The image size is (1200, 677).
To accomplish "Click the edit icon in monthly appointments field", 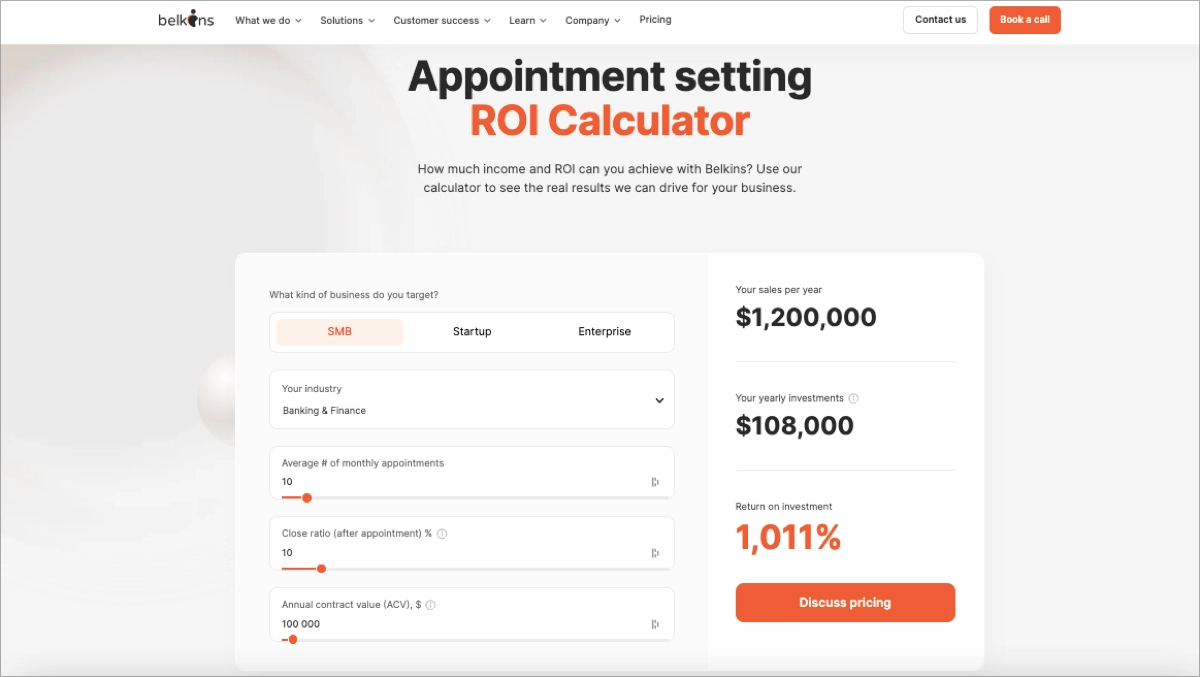I will pyautogui.click(x=655, y=481).
